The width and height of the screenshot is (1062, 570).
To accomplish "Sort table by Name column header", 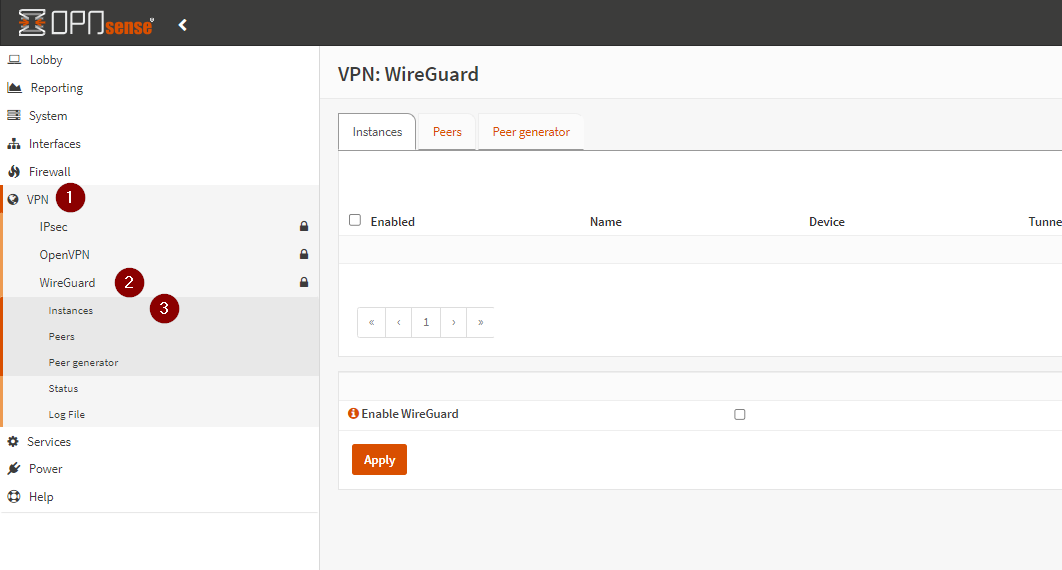I will pyautogui.click(x=606, y=222).
